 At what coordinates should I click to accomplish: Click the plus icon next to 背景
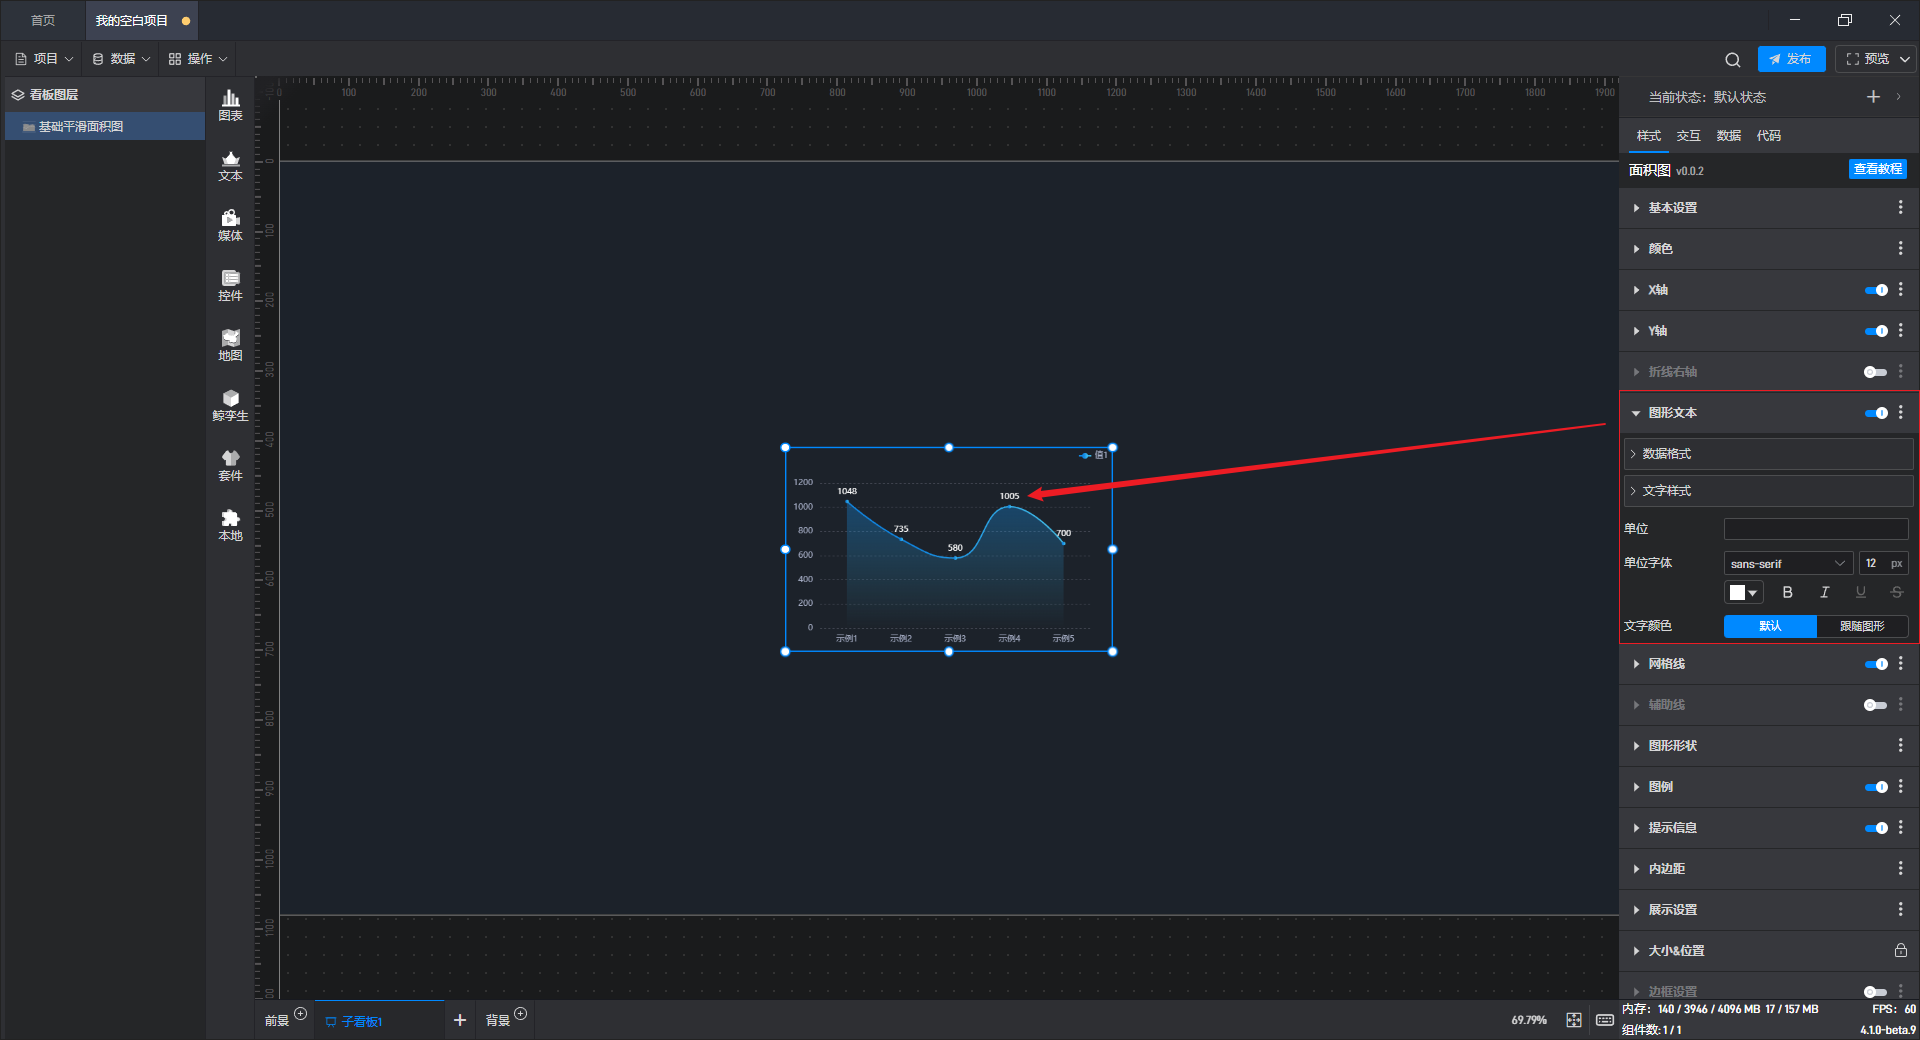coord(520,1014)
